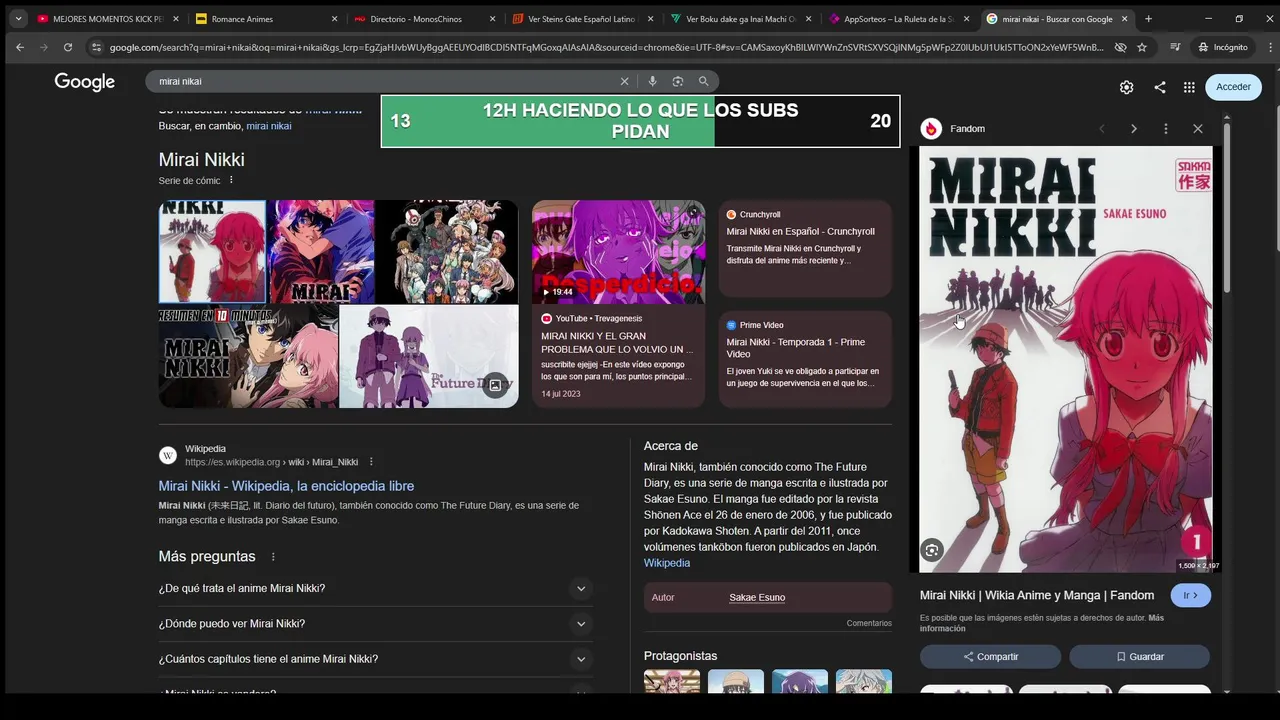The height and width of the screenshot is (720, 1280).
Task: Switch to the Romance Animes tab
Action: 266,18
